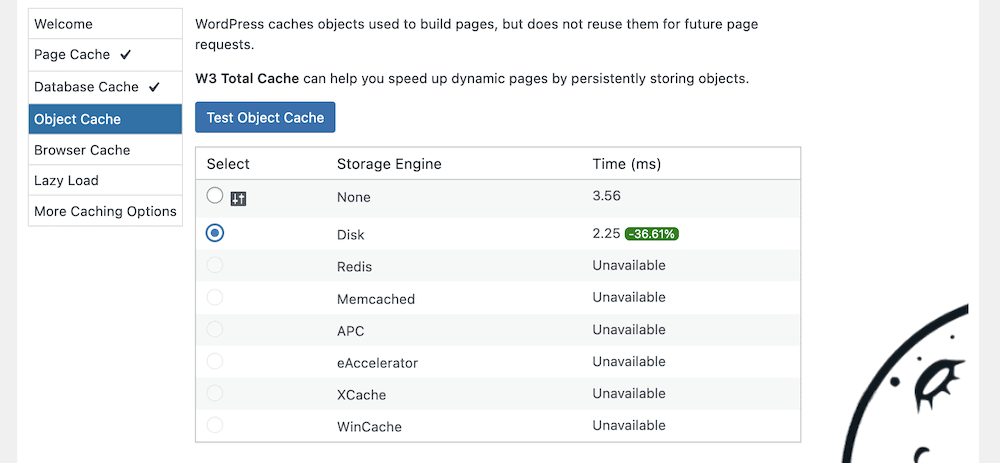Click the Page Cache checkmark icon
The width and height of the screenshot is (1000, 463).
pyautogui.click(x=125, y=55)
